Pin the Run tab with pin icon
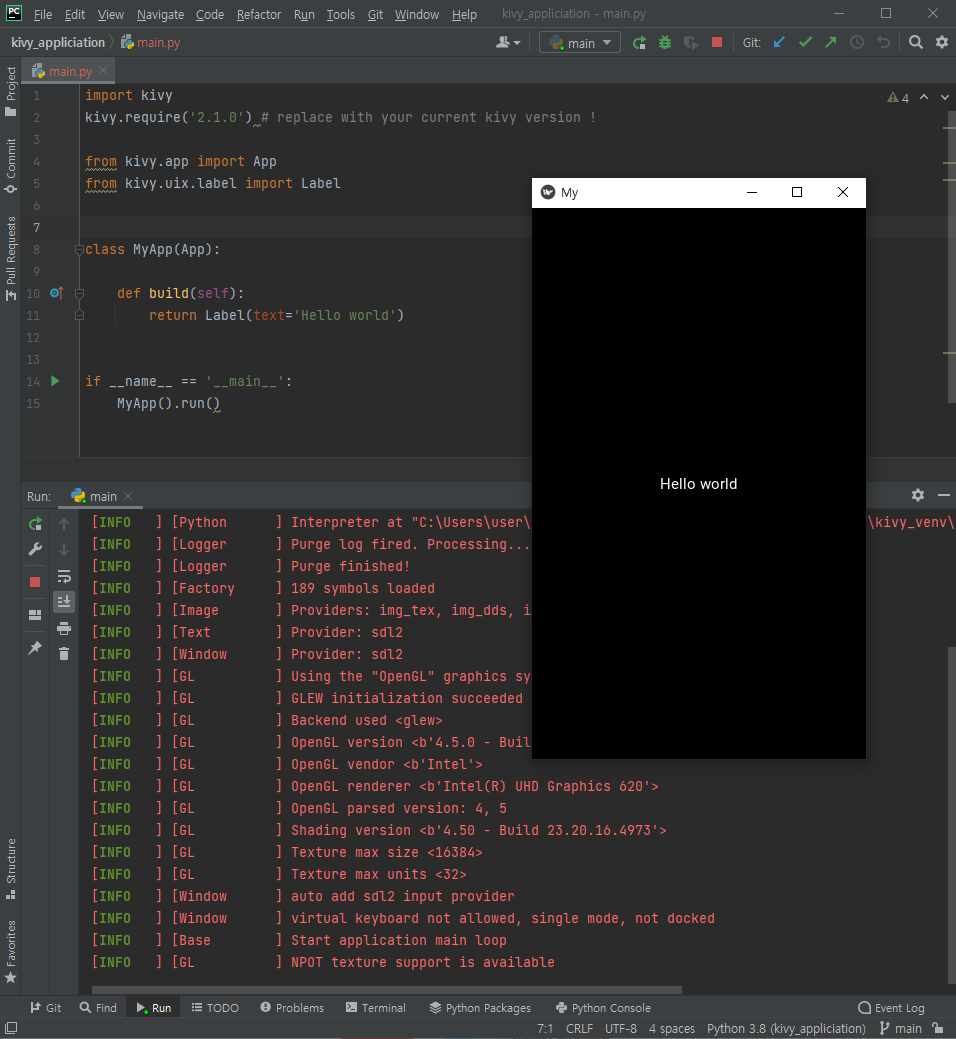Screen dimensions: 956x1039 tap(35, 647)
